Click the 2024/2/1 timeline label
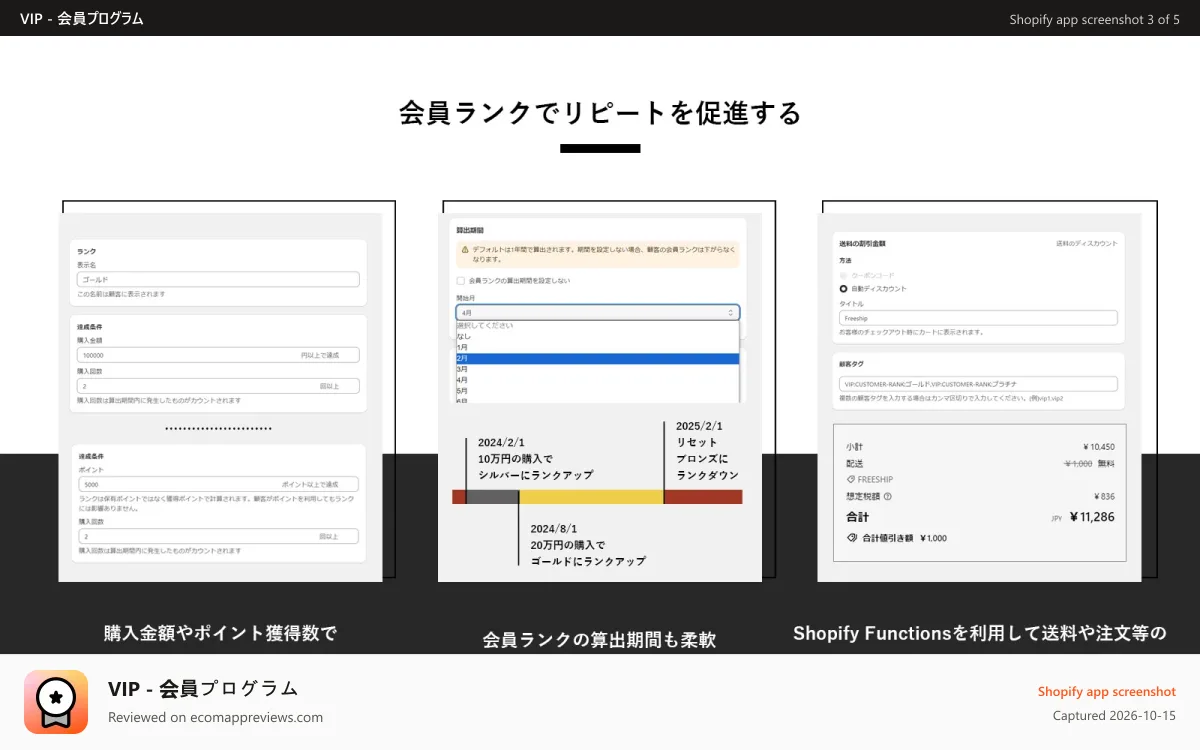The image size is (1200, 750). pyautogui.click(x=501, y=442)
